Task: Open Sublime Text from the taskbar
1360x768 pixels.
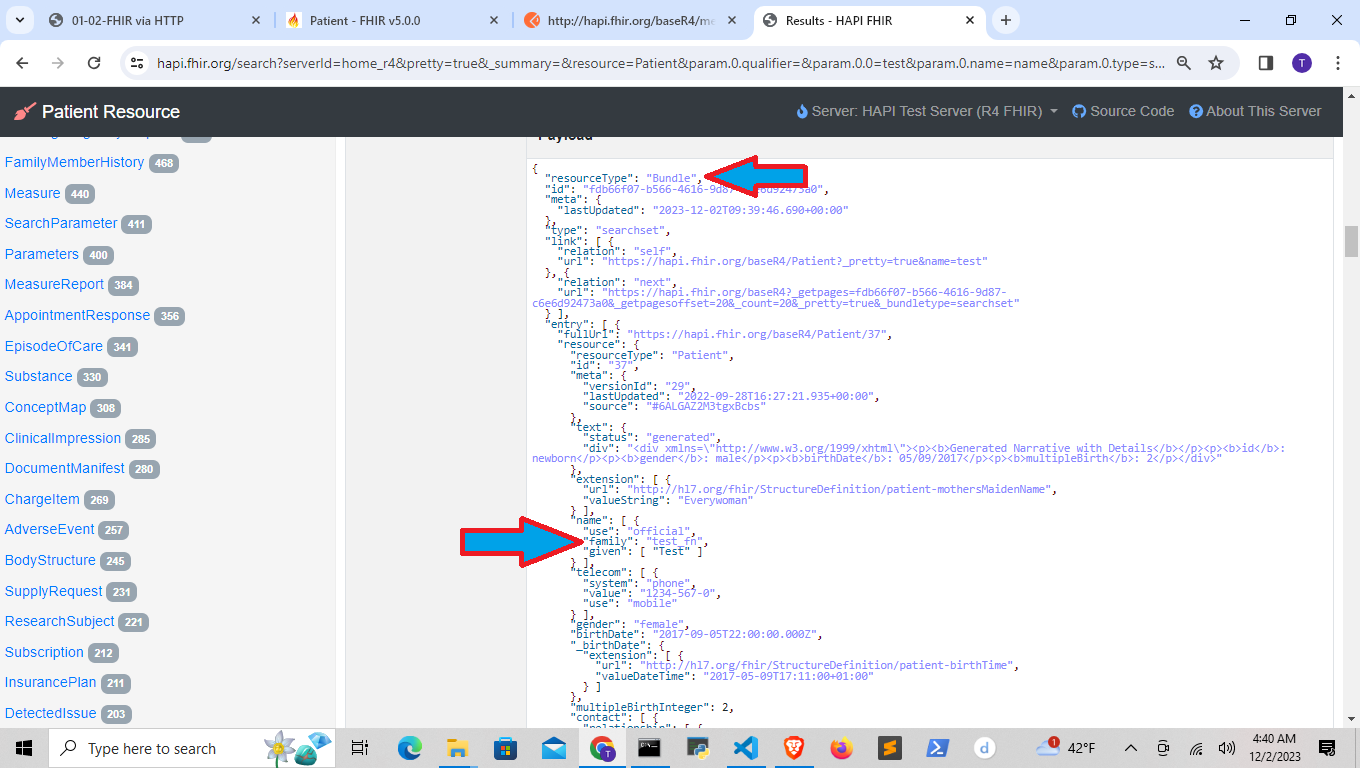Action: 890,747
